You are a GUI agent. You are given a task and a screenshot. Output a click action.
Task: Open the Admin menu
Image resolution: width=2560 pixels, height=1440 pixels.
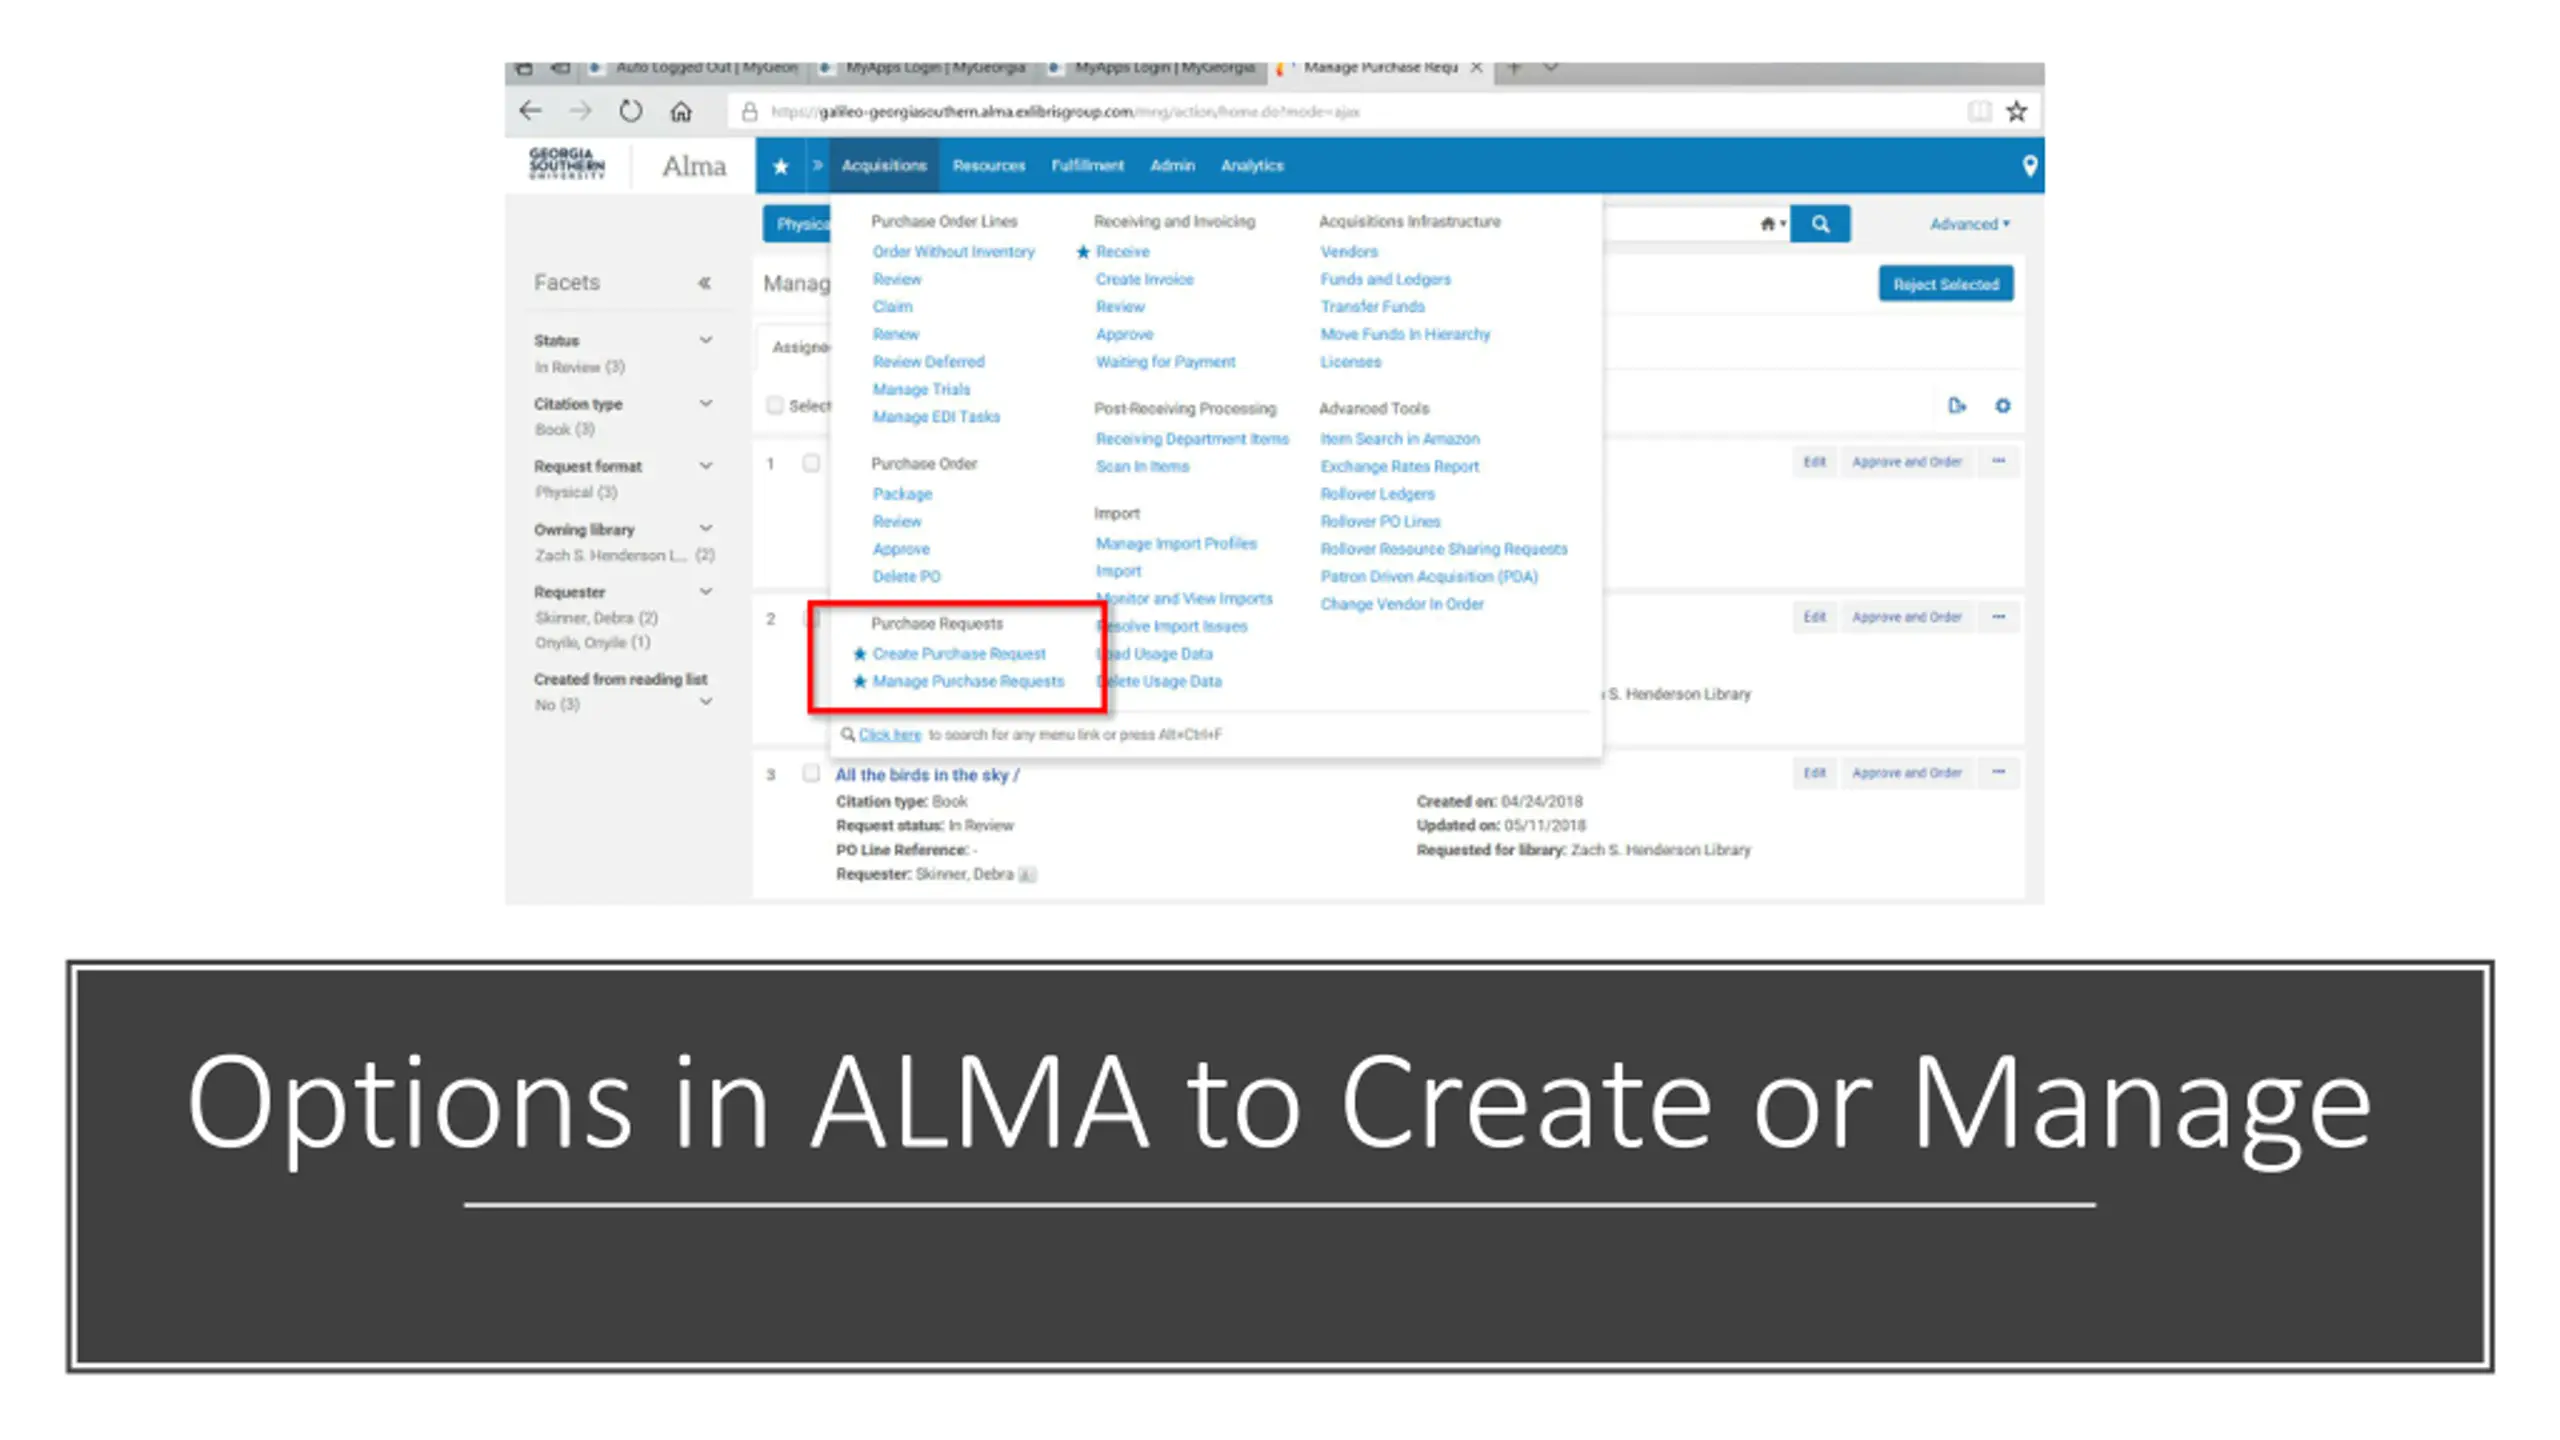tap(1172, 166)
